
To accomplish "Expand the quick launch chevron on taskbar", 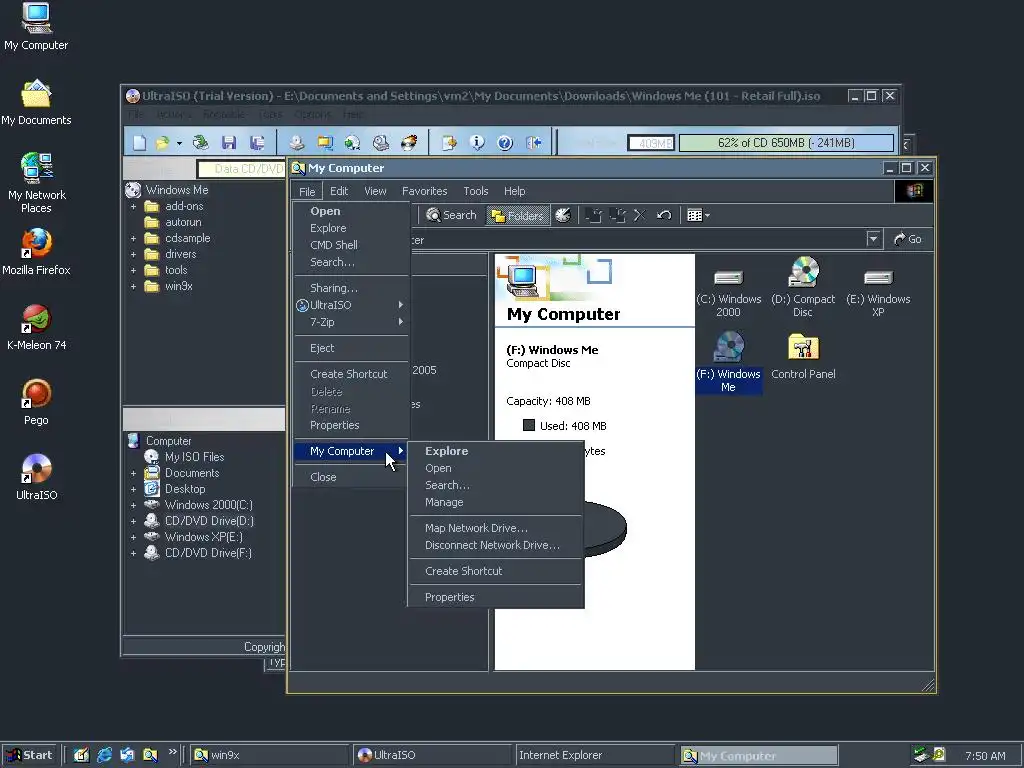I will pyautogui.click(x=172, y=752).
